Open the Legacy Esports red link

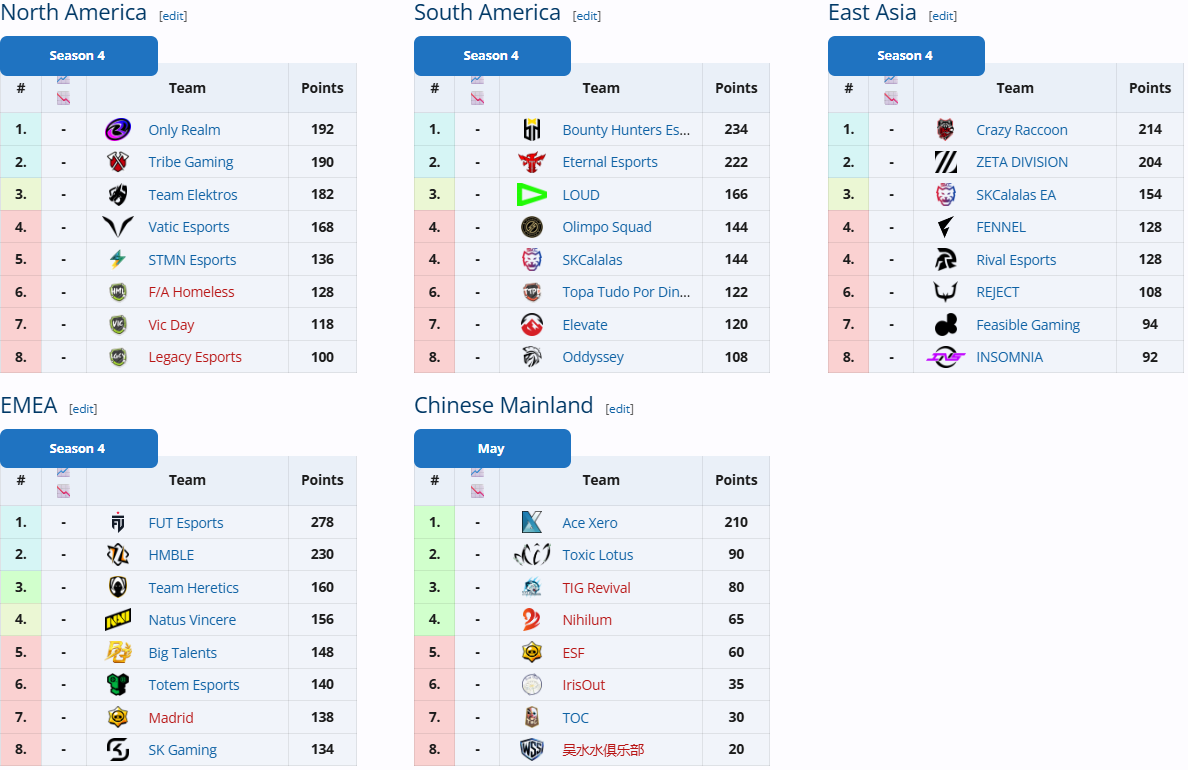click(x=195, y=357)
